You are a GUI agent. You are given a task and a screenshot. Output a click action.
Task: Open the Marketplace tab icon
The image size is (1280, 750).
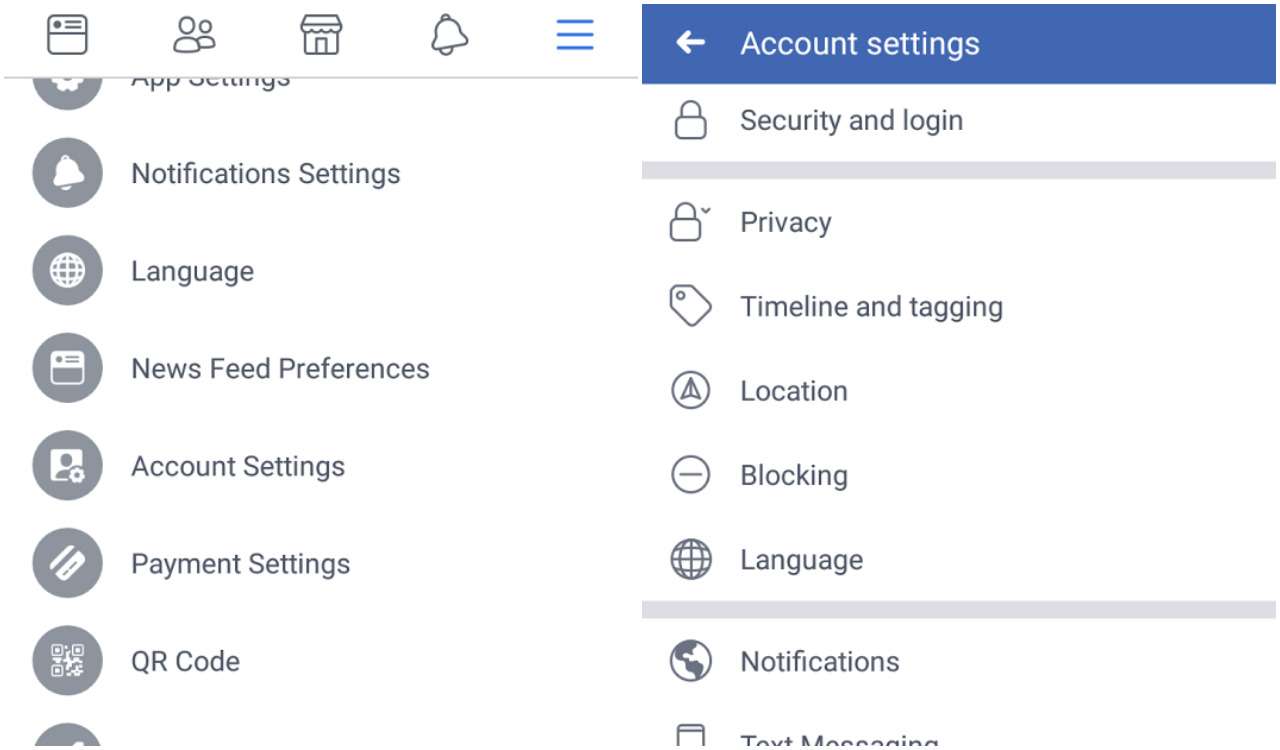321,35
